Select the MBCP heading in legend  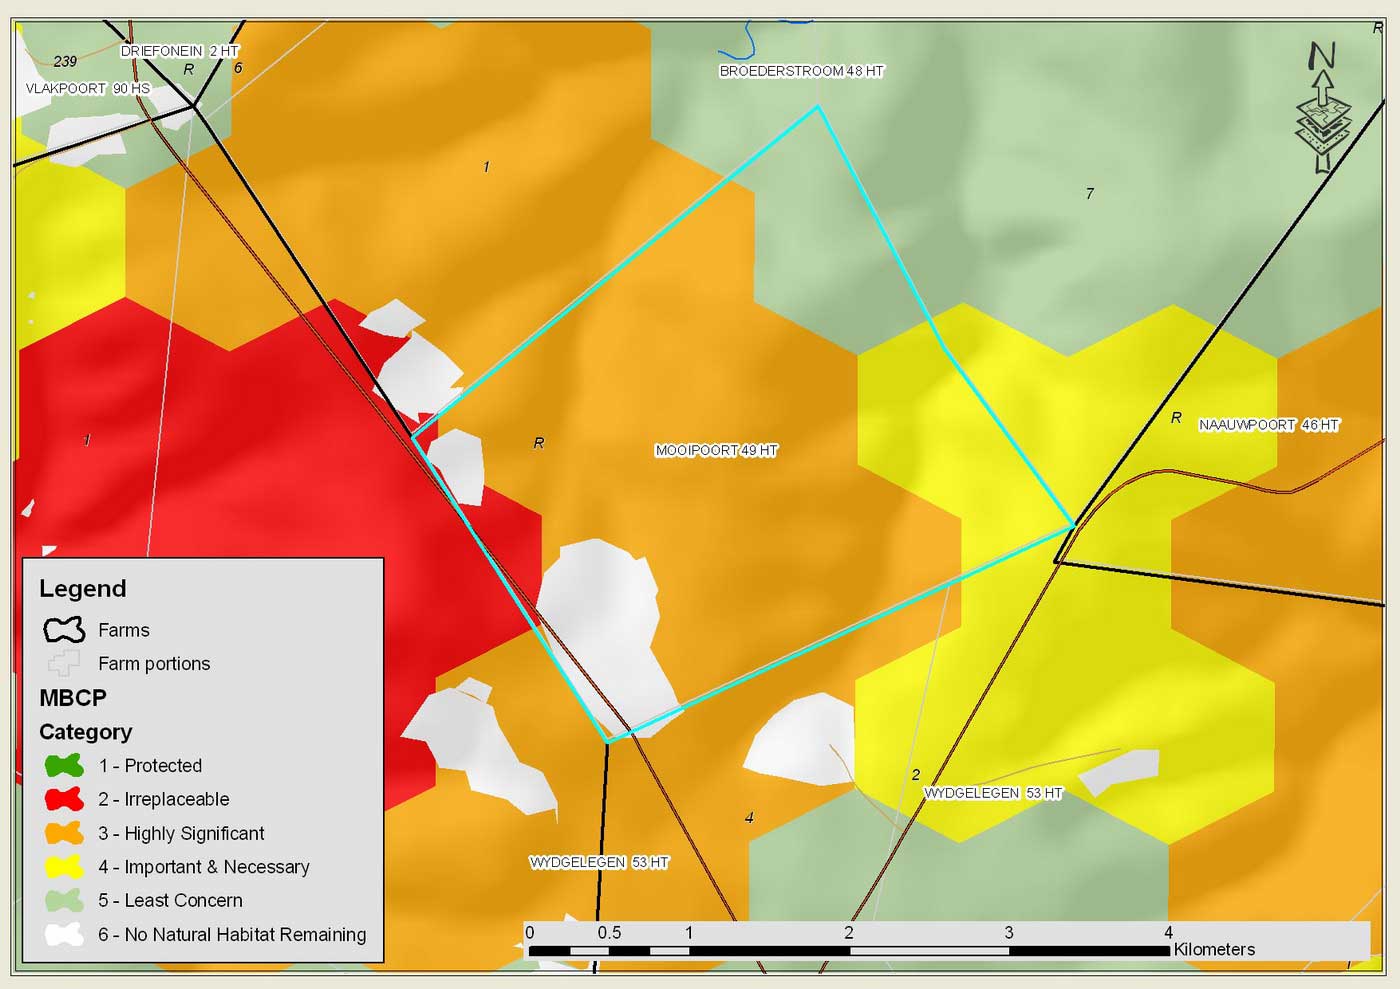[x=73, y=698]
